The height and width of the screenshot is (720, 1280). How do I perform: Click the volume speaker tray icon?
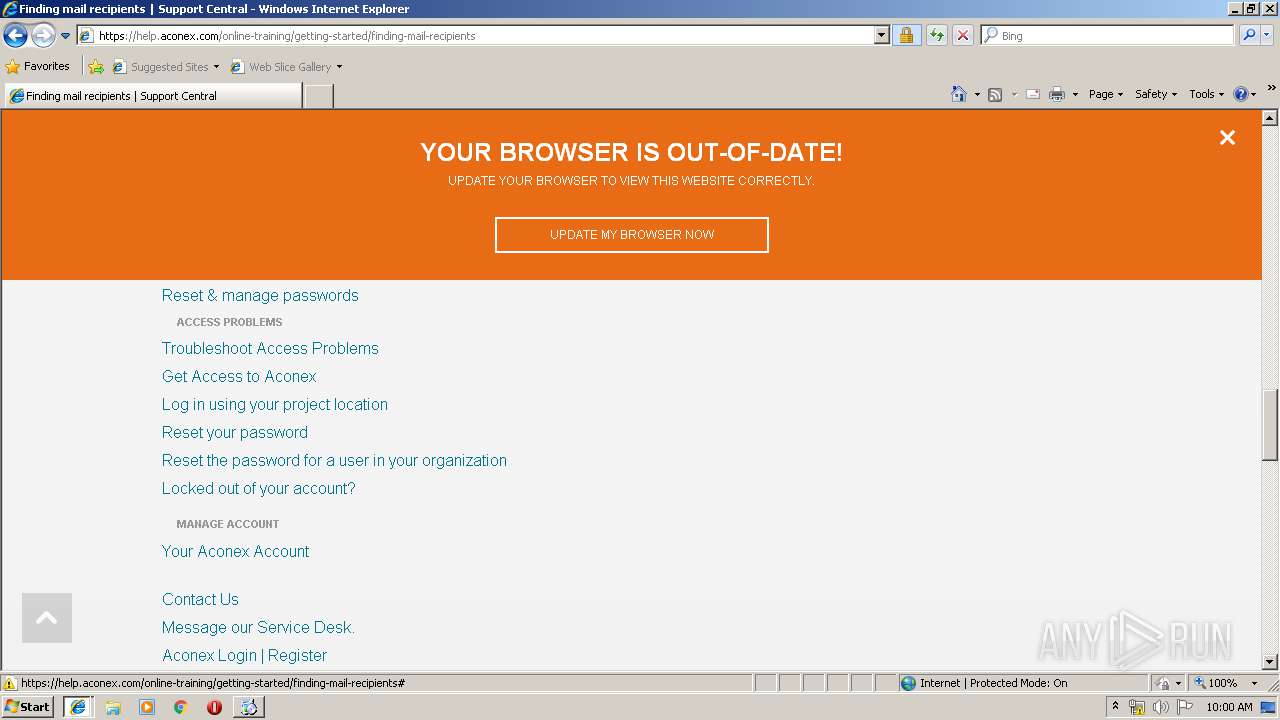point(1161,707)
